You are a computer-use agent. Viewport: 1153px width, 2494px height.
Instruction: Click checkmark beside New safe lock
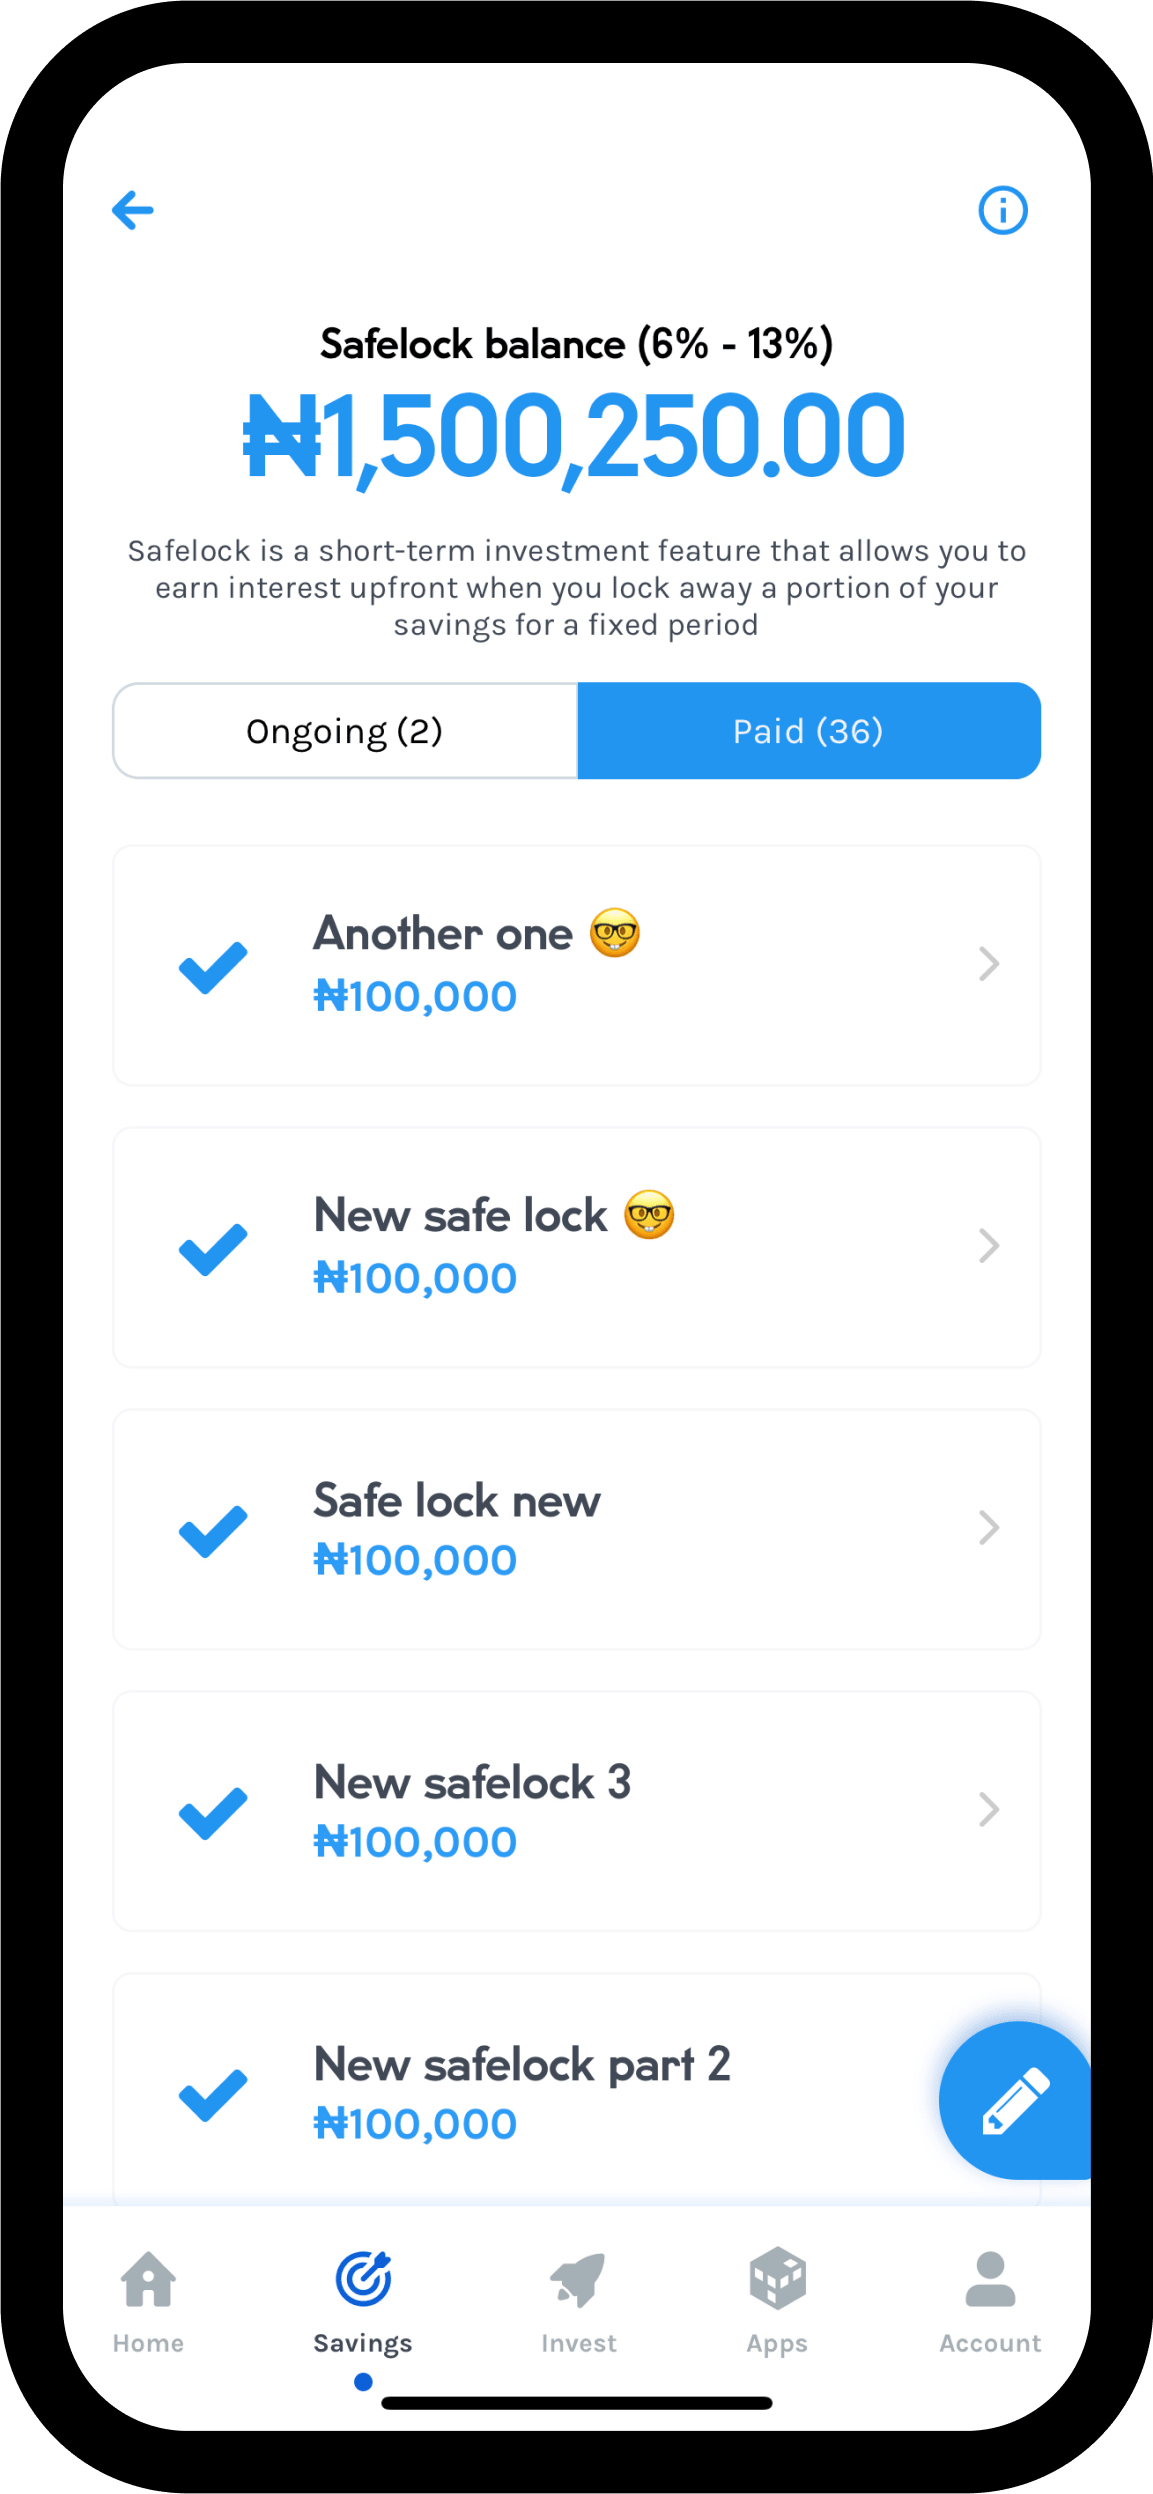pos(213,1249)
